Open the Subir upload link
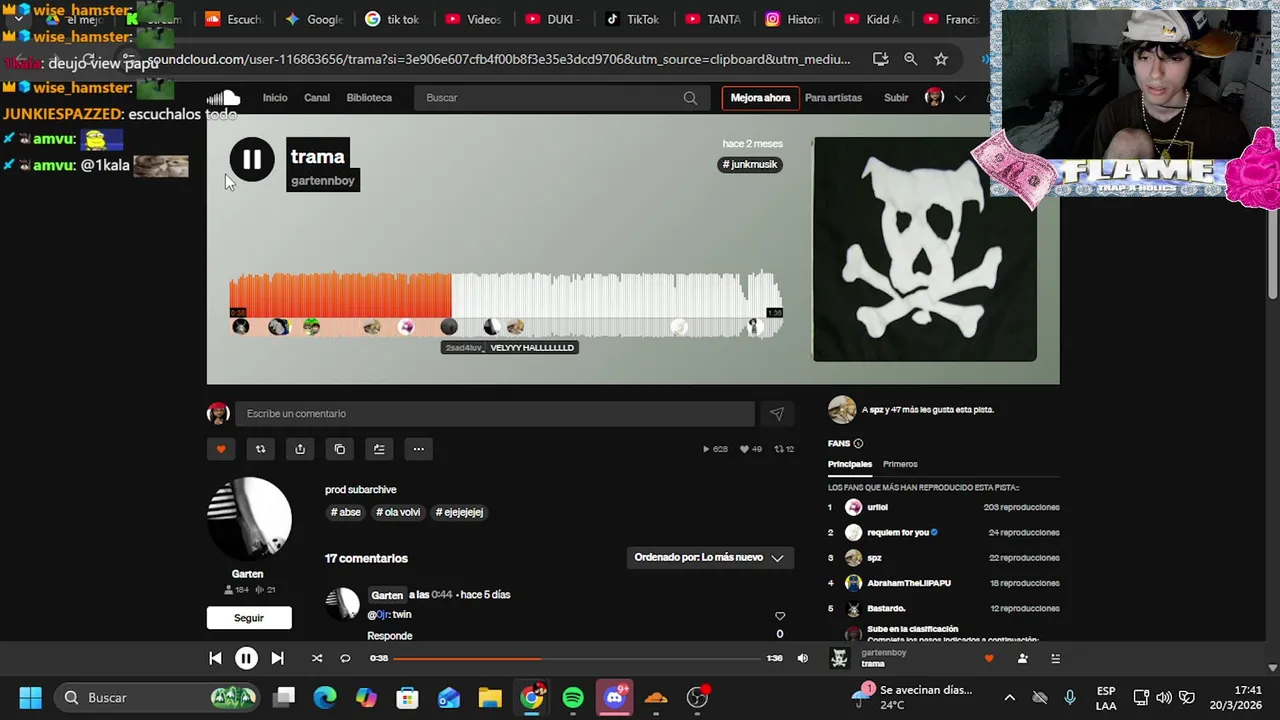 point(896,98)
